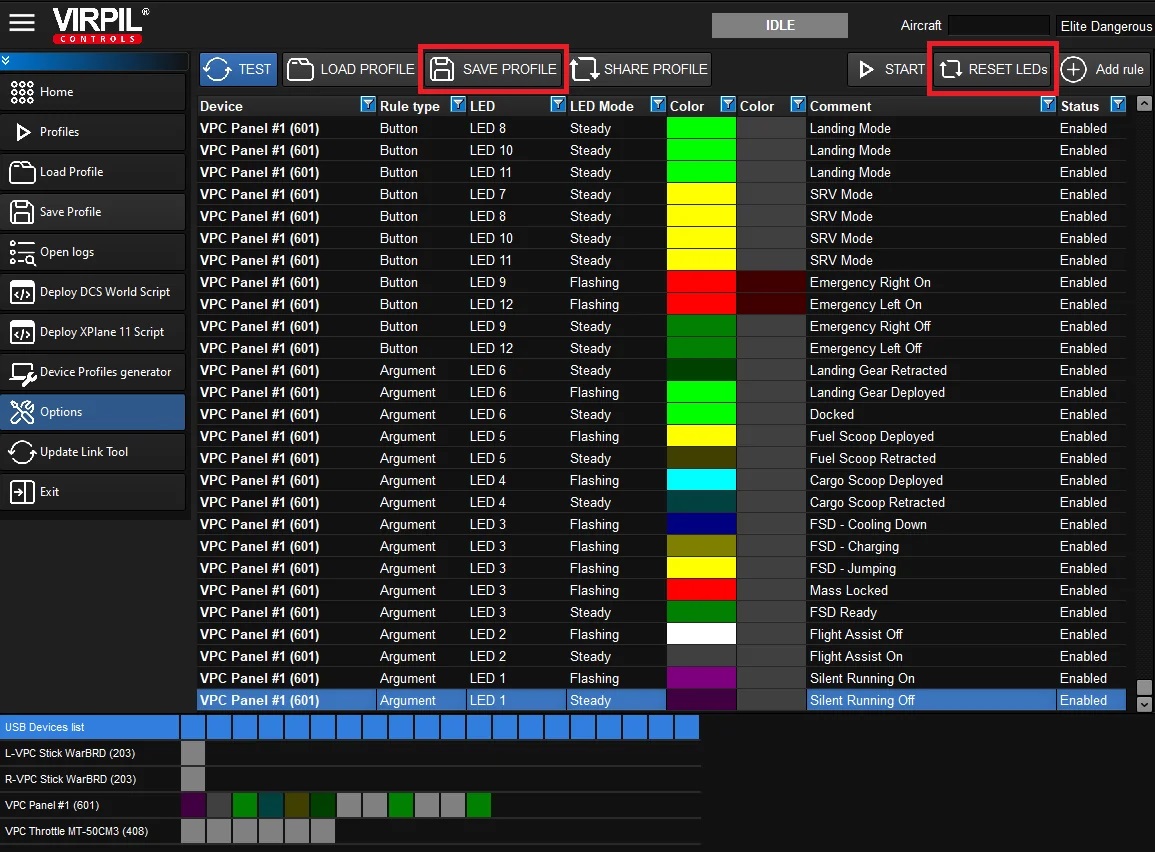The height and width of the screenshot is (852, 1155).
Task: Click the START button text
Action: 904,69
